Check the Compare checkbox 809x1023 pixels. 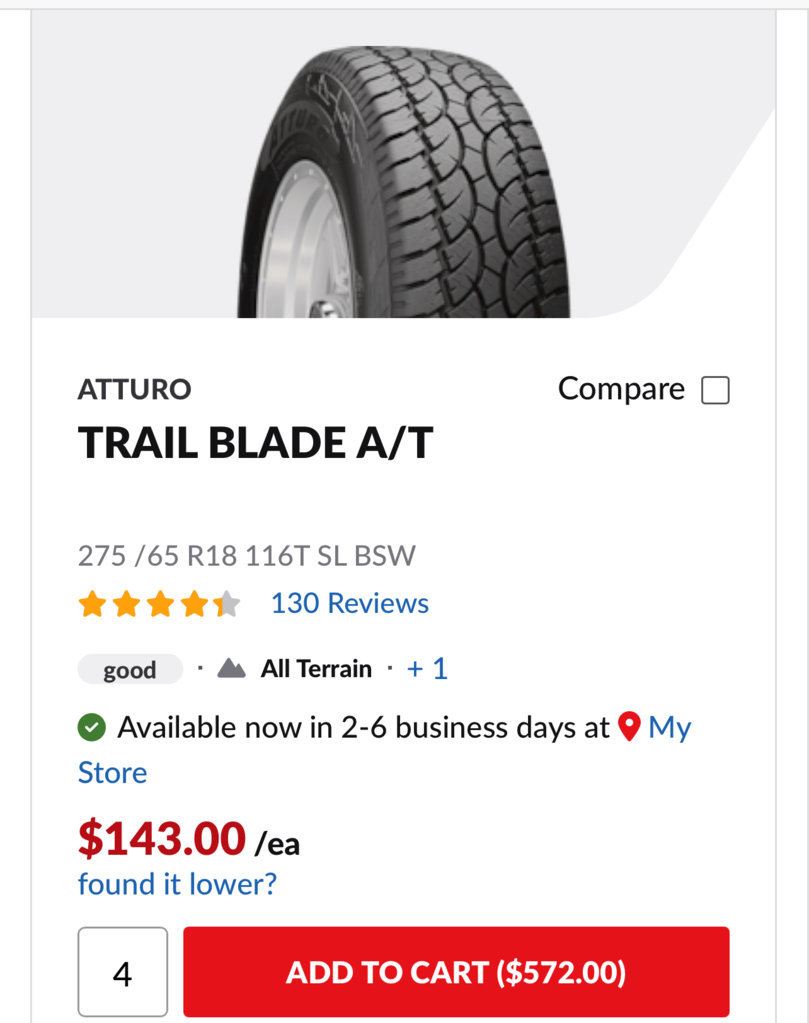715,390
